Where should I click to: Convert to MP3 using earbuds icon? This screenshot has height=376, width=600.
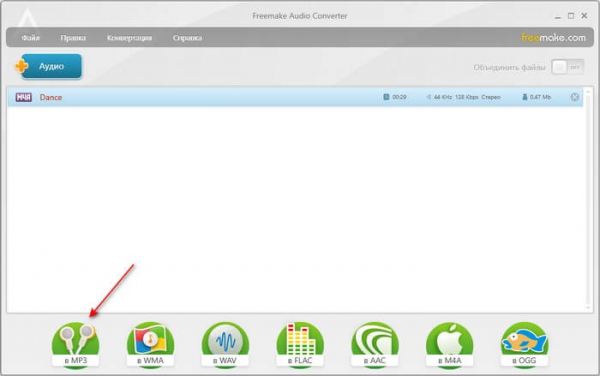click(x=75, y=345)
